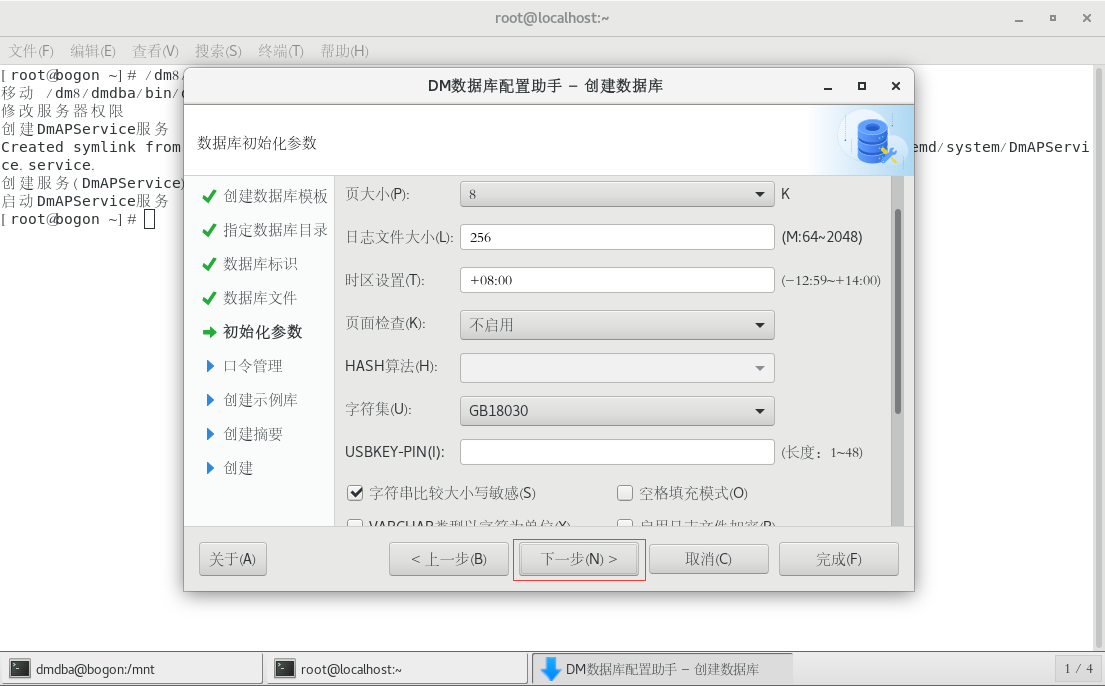Close the DM数据库配置助手 dialog

pyautogui.click(x=896, y=86)
